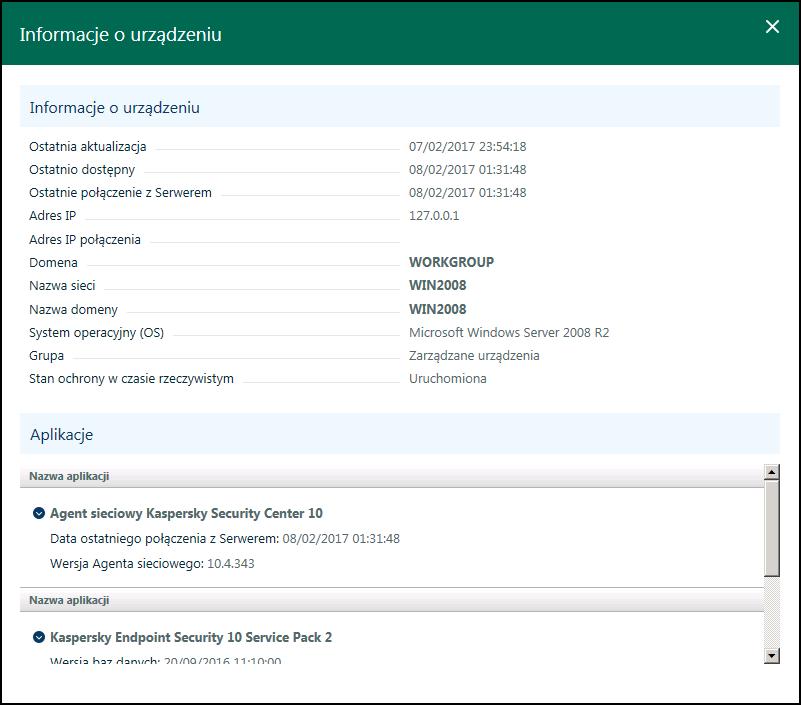Click the Adres IP połączenia label
Screen dimensions: 801x705
[85, 240]
